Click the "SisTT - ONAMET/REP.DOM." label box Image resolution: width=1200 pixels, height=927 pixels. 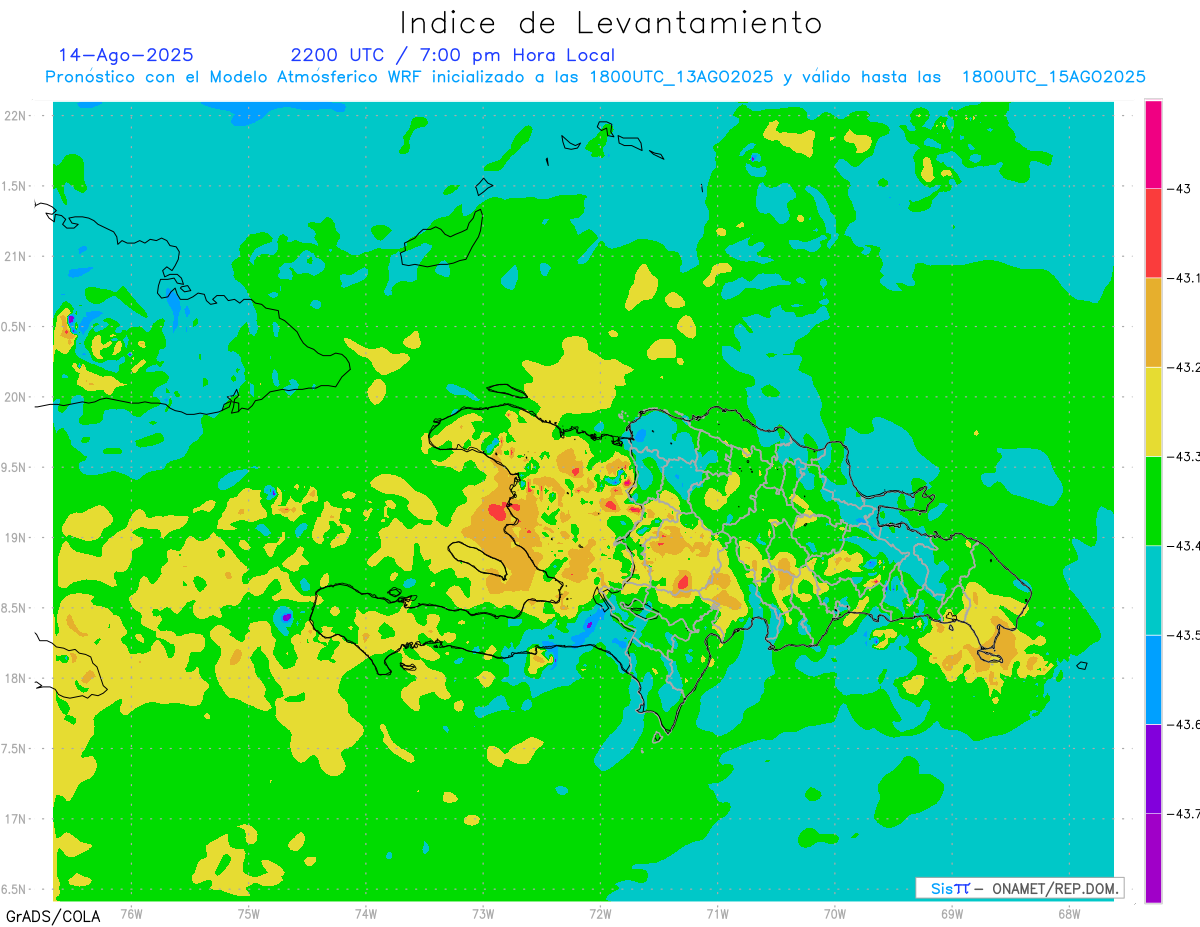[x=1020, y=888]
